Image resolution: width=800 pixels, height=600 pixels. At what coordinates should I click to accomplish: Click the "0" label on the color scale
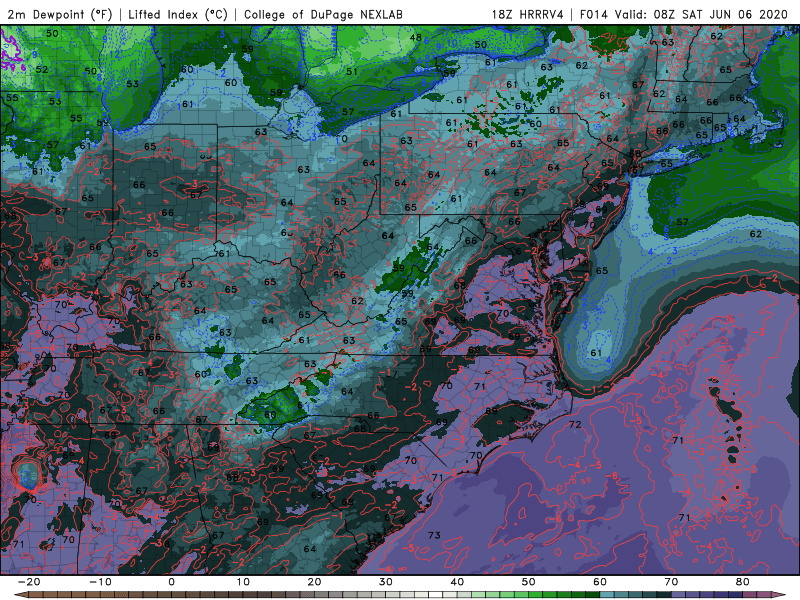pyautogui.click(x=171, y=582)
